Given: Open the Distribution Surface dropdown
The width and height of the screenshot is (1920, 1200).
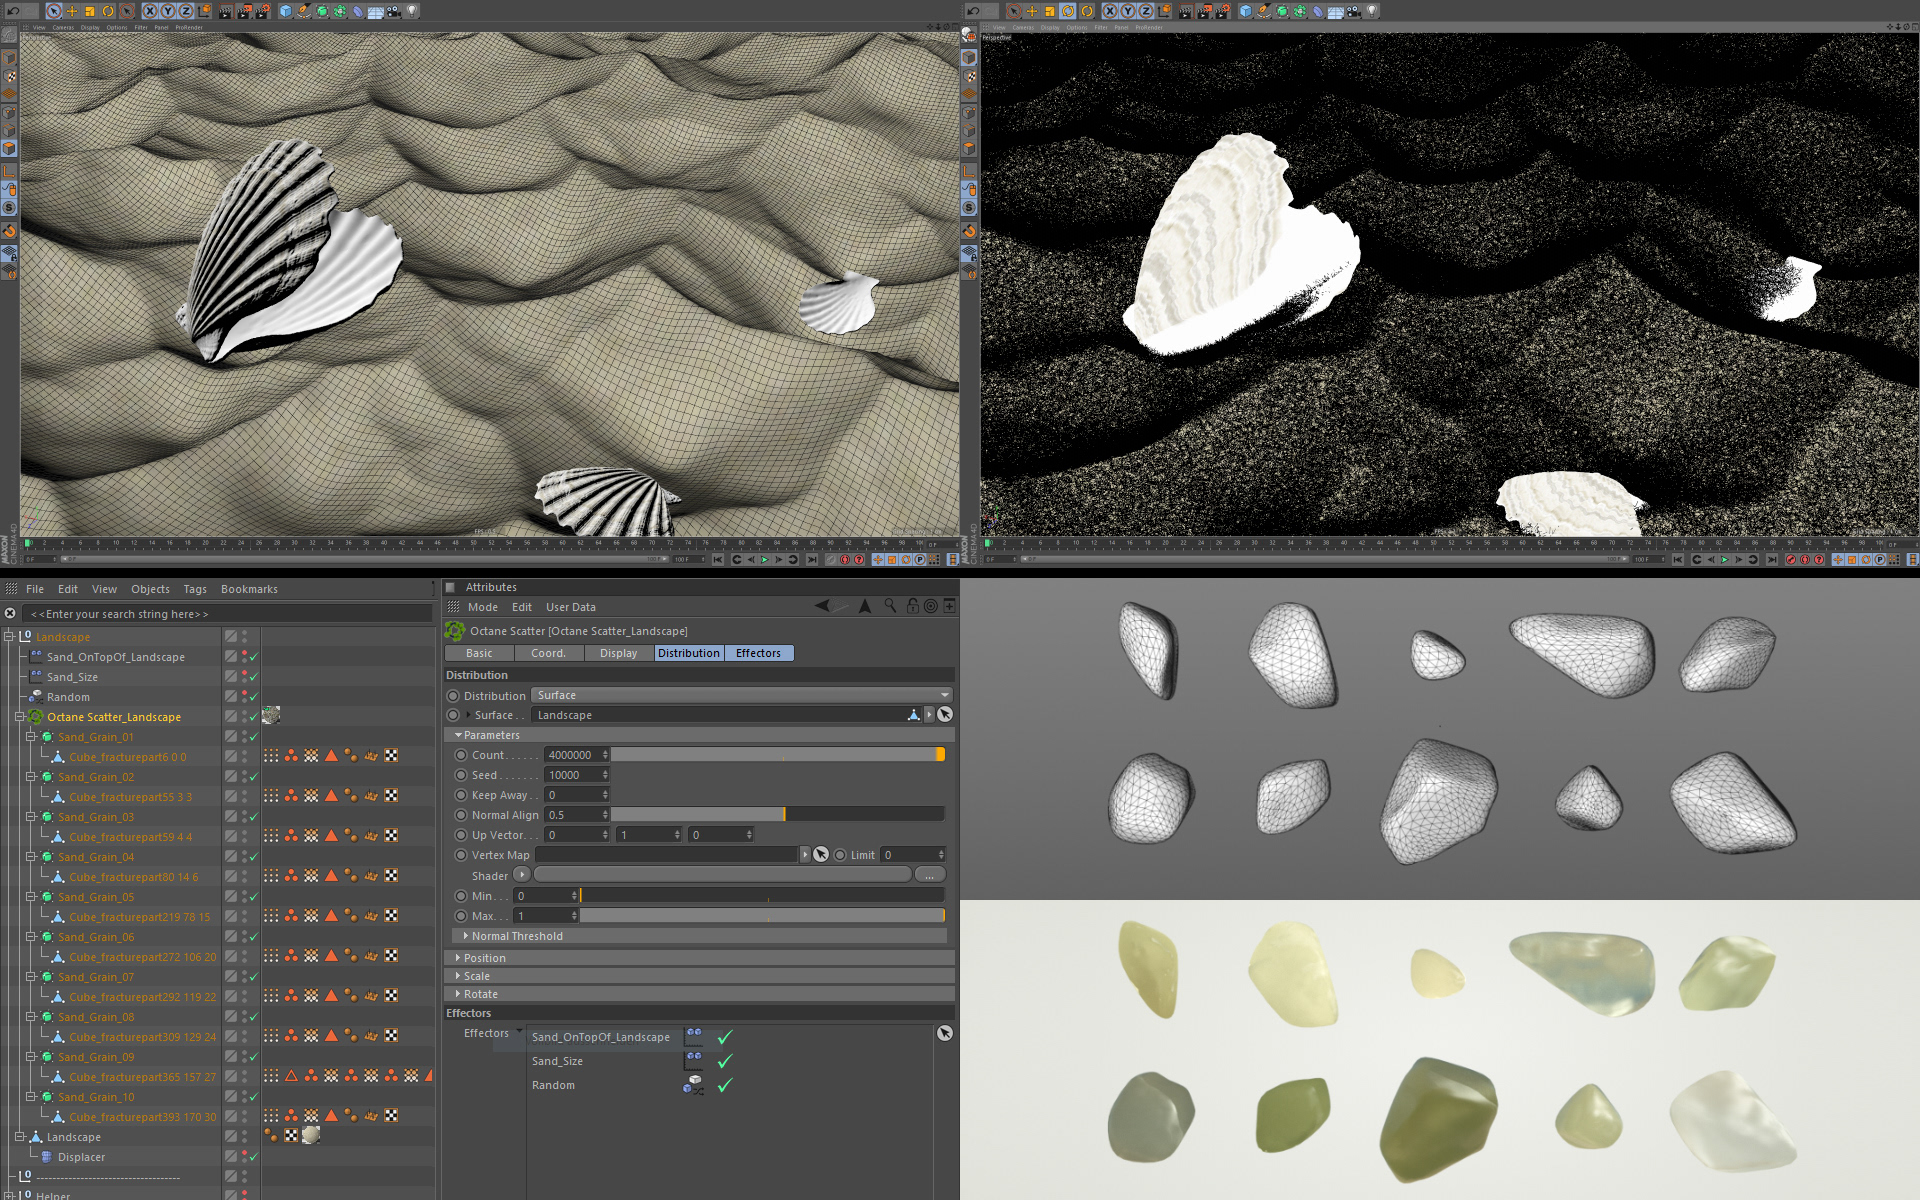Looking at the screenshot, I should click(742, 695).
